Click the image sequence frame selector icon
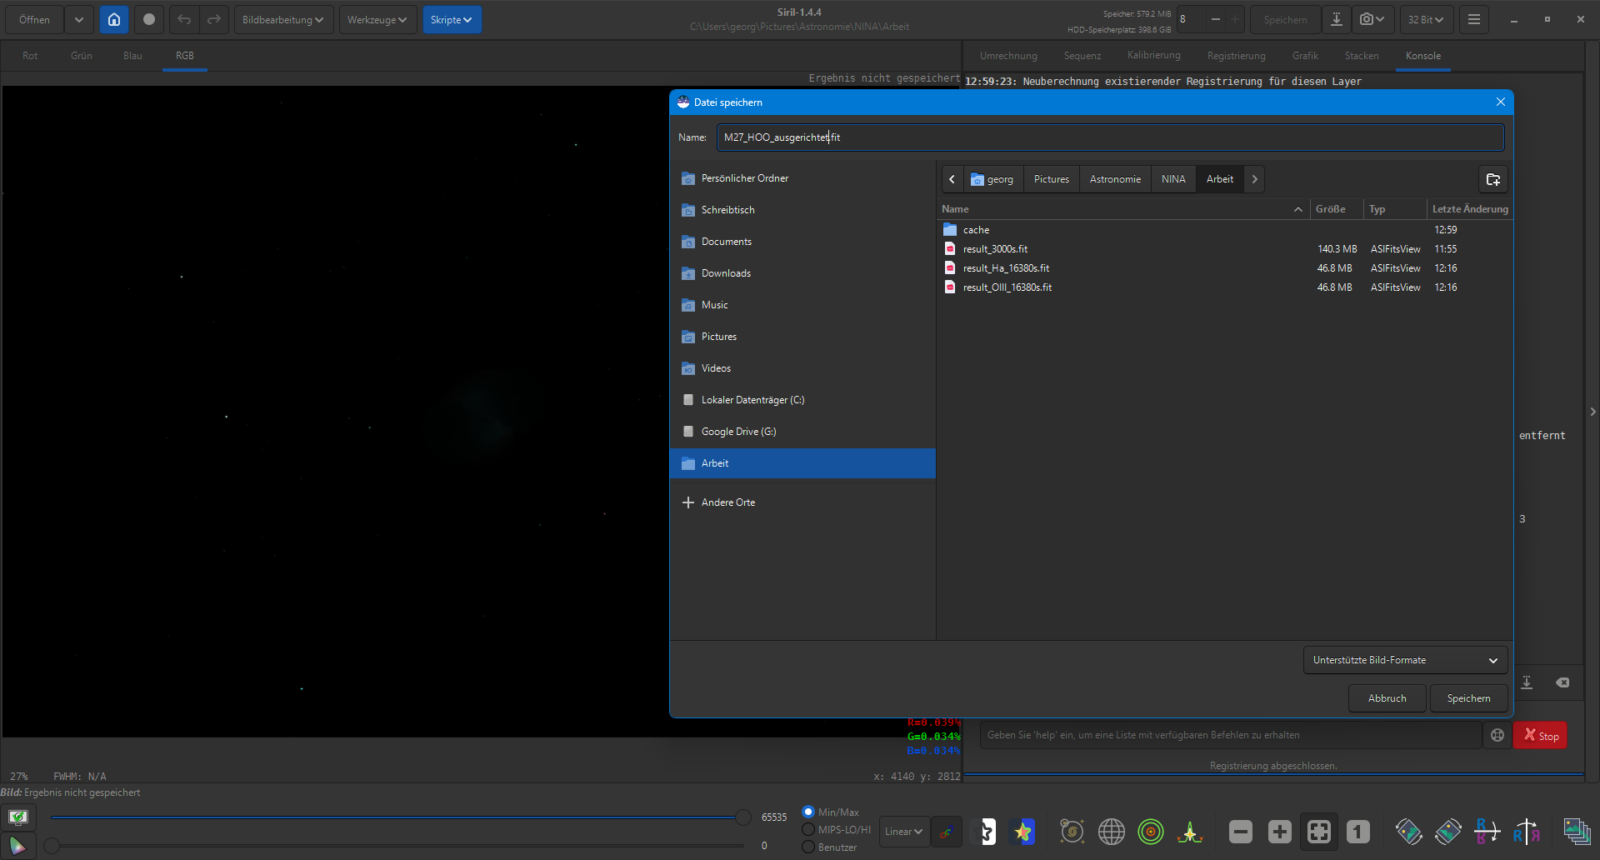1600x860 pixels. (1577, 832)
